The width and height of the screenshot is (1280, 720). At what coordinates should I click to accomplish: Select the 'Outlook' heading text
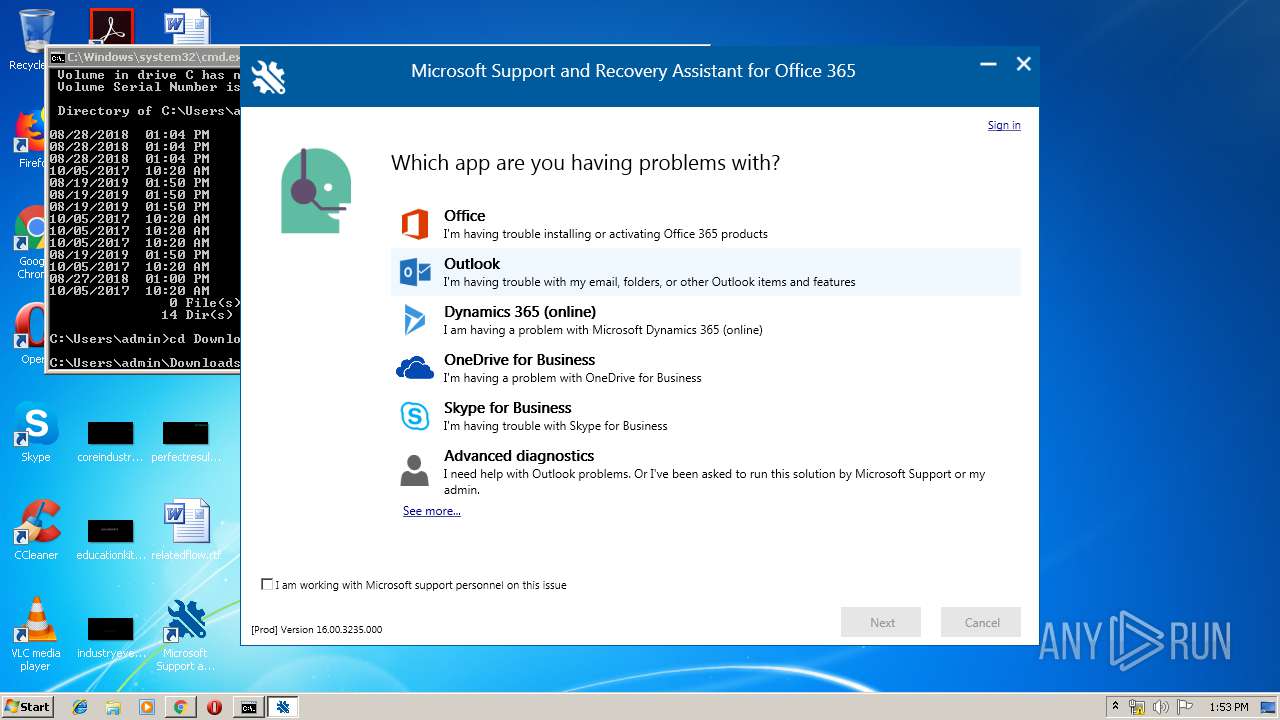pos(472,264)
